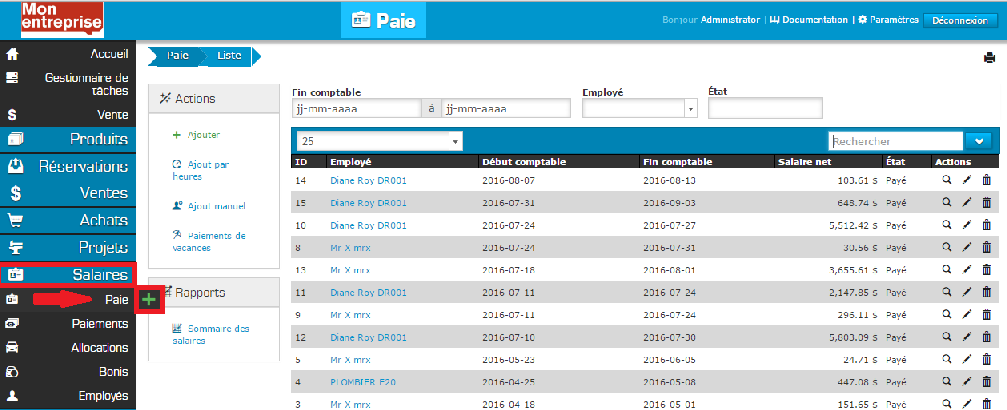Click the print icon at top right
The height and width of the screenshot is (410, 1007).
point(989,58)
